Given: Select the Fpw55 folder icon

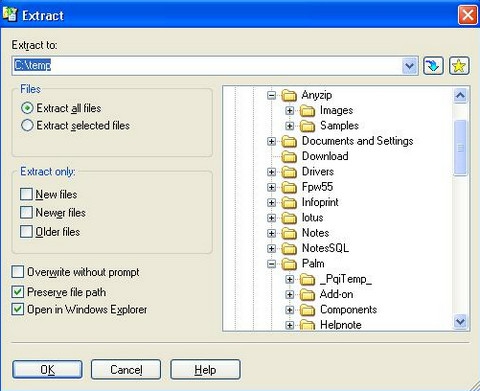Looking at the screenshot, I should (289, 187).
